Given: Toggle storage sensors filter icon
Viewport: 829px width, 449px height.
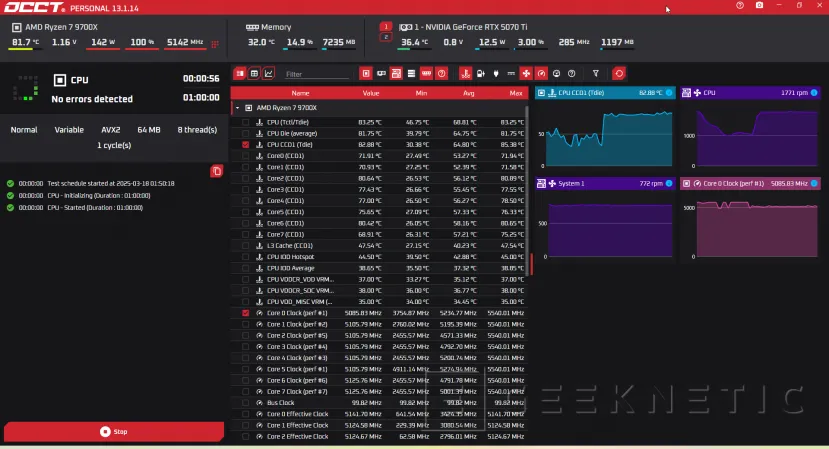Looking at the screenshot, I should point(411,74).
